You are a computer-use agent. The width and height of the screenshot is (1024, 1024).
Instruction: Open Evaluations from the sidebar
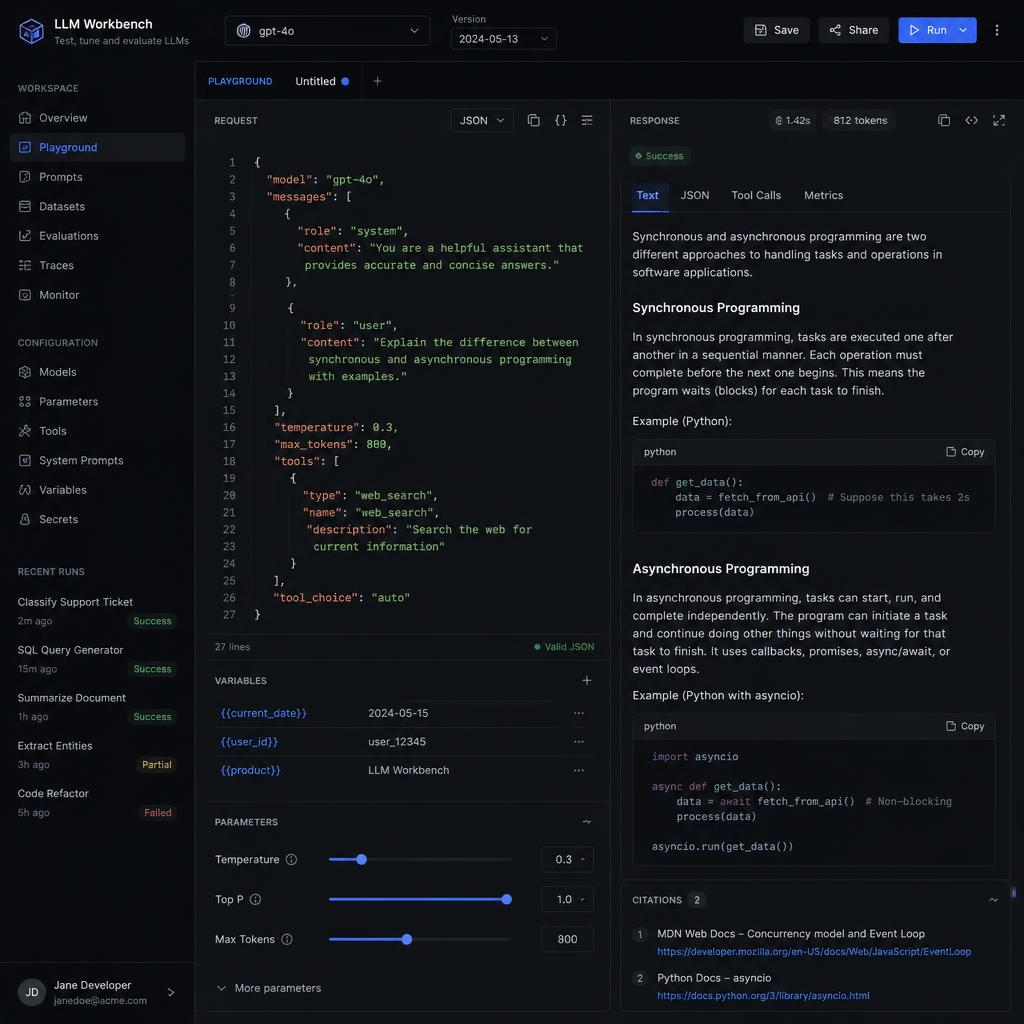(x=97, y=236)
